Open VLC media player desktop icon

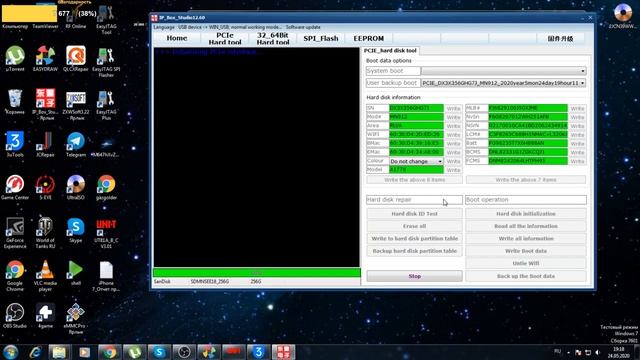click(x=45, y=276)
